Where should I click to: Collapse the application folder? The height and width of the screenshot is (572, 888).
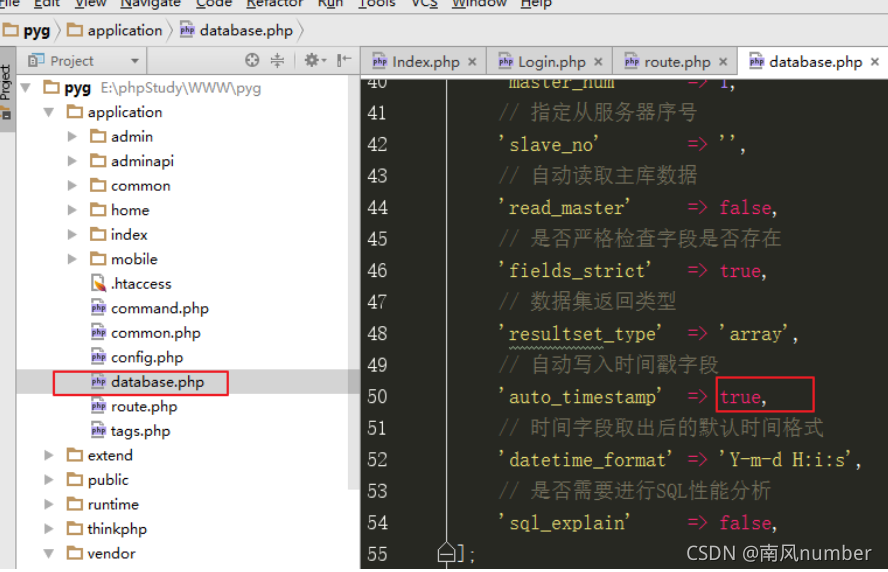point(49,112)
